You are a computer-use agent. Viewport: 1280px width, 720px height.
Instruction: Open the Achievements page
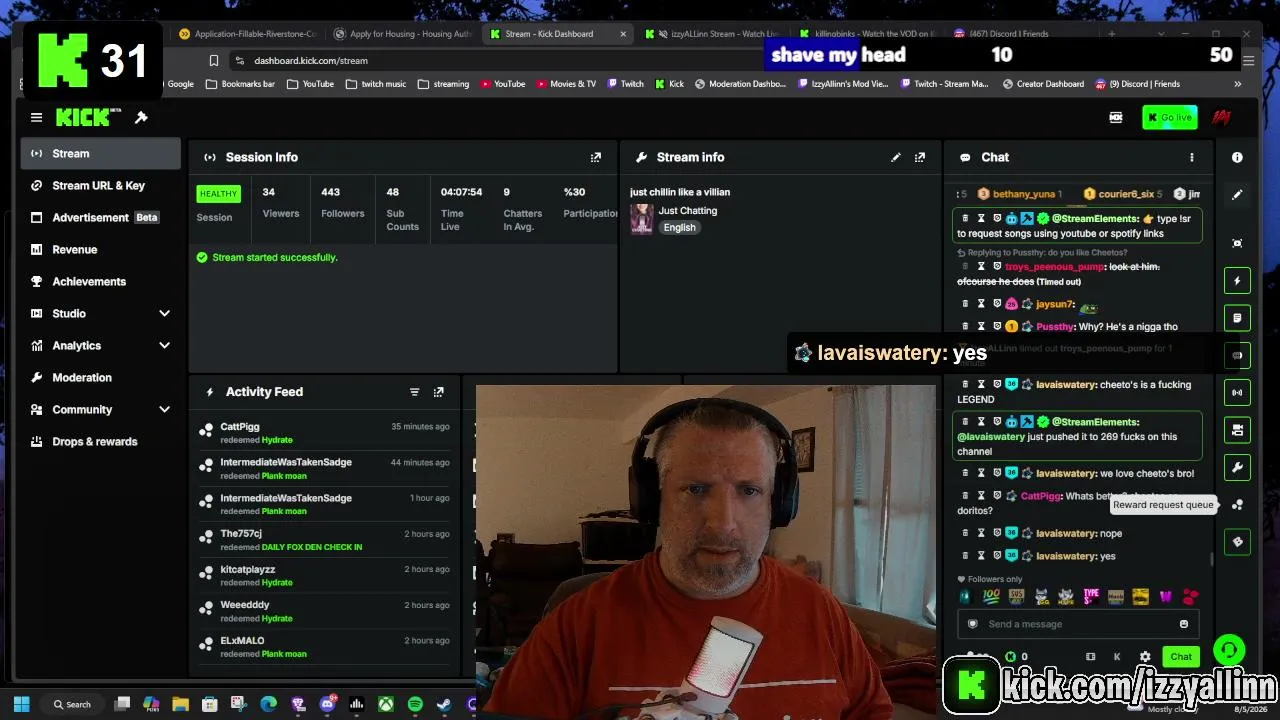(x=100, y=281)
